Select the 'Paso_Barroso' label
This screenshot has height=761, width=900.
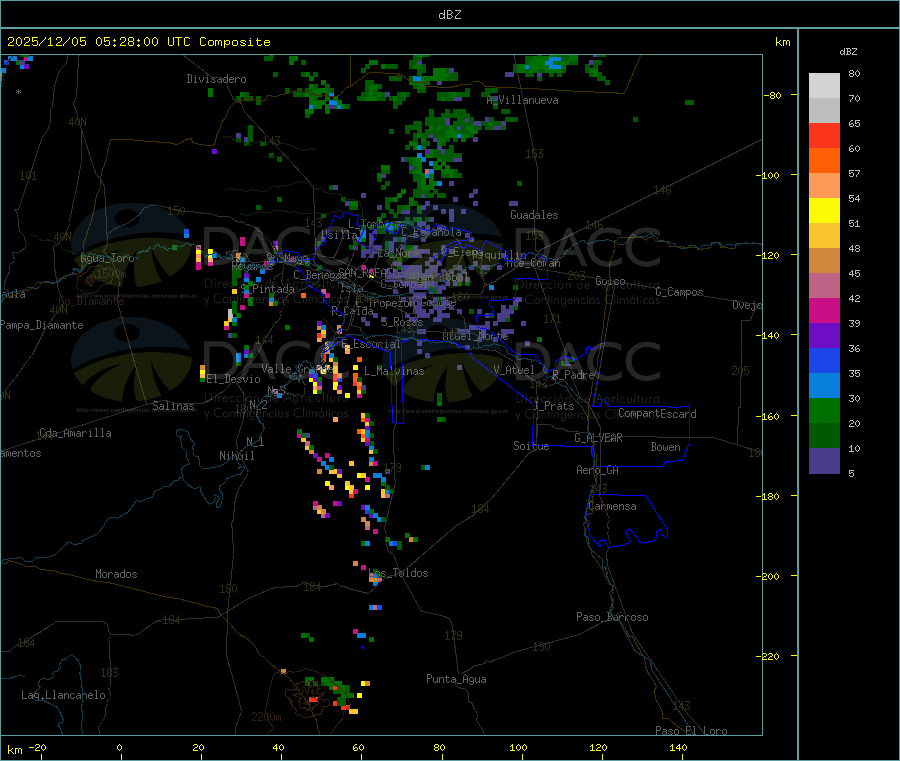tap(612, 617)
